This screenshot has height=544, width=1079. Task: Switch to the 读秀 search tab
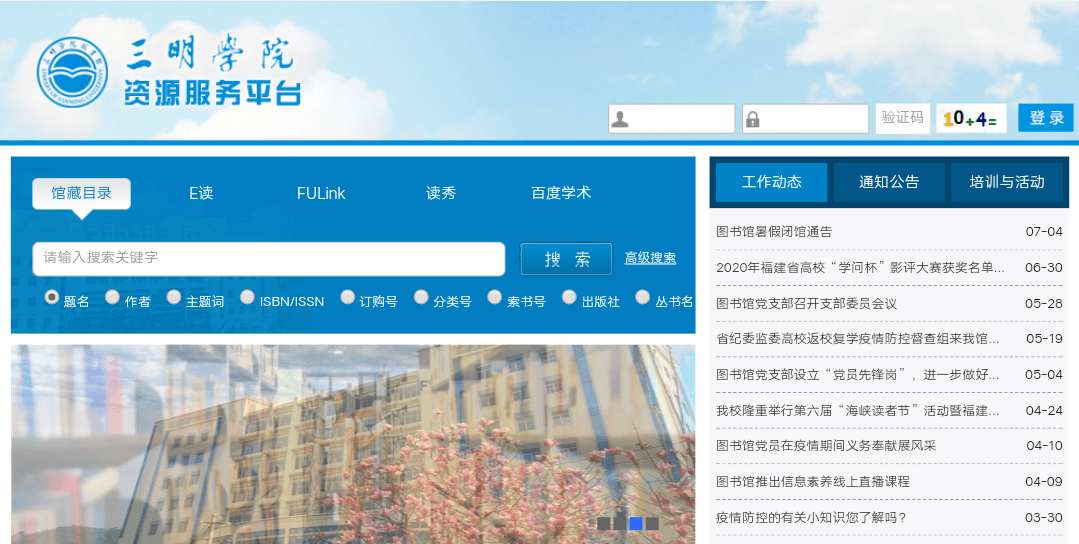tap(440, 193)
